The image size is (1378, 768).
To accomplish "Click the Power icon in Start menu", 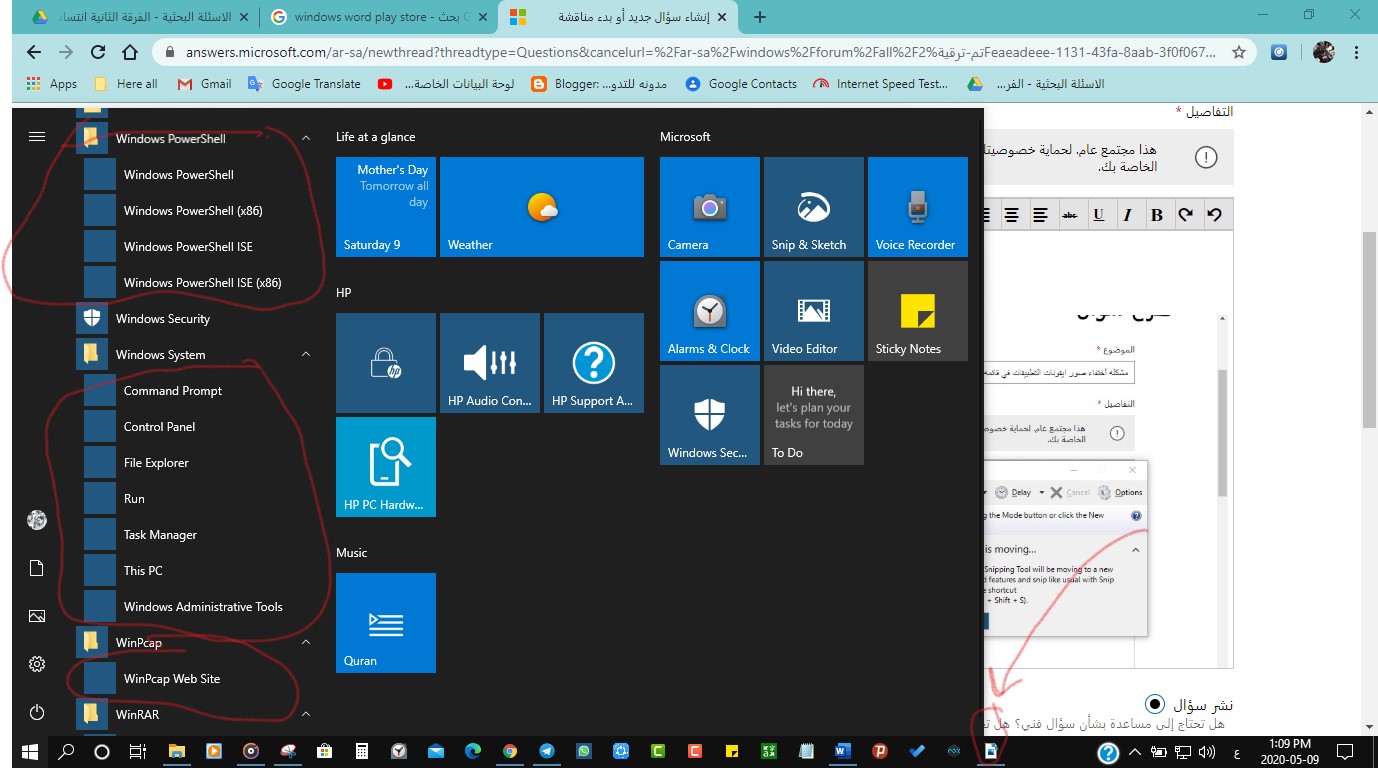I will pyautogui.click(x=37, y=712).
